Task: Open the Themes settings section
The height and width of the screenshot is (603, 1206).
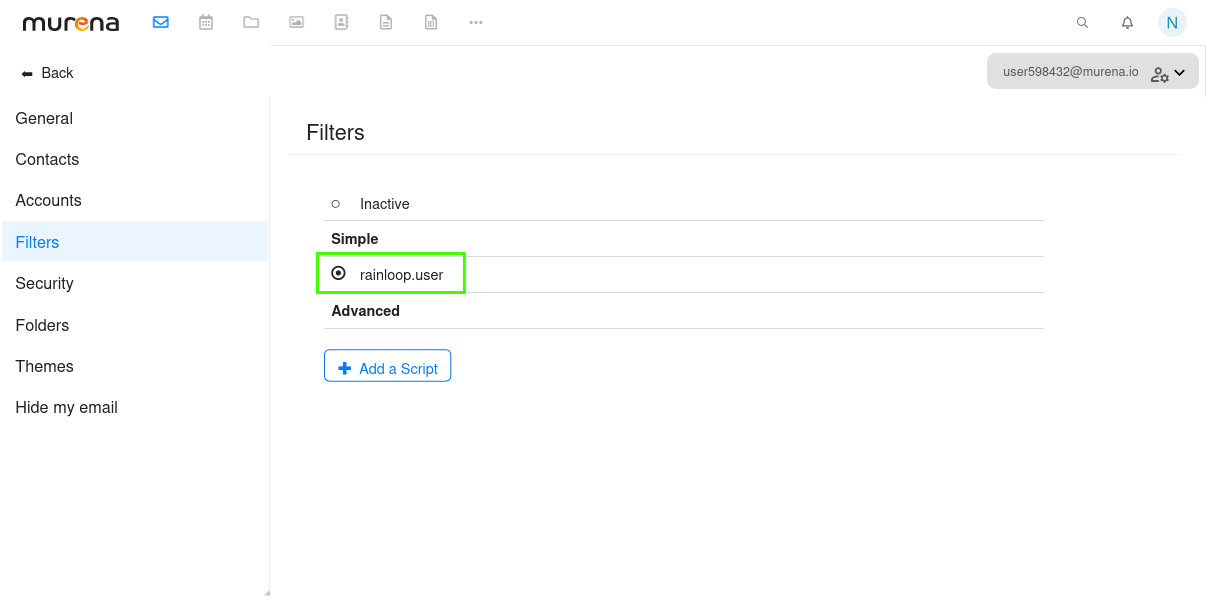Action: point(44,366)
